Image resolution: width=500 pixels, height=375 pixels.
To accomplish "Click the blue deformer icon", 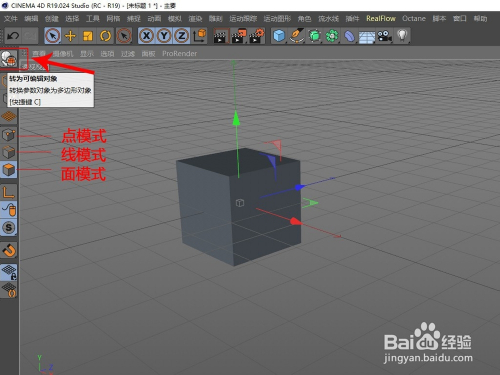I will (349, 36).
